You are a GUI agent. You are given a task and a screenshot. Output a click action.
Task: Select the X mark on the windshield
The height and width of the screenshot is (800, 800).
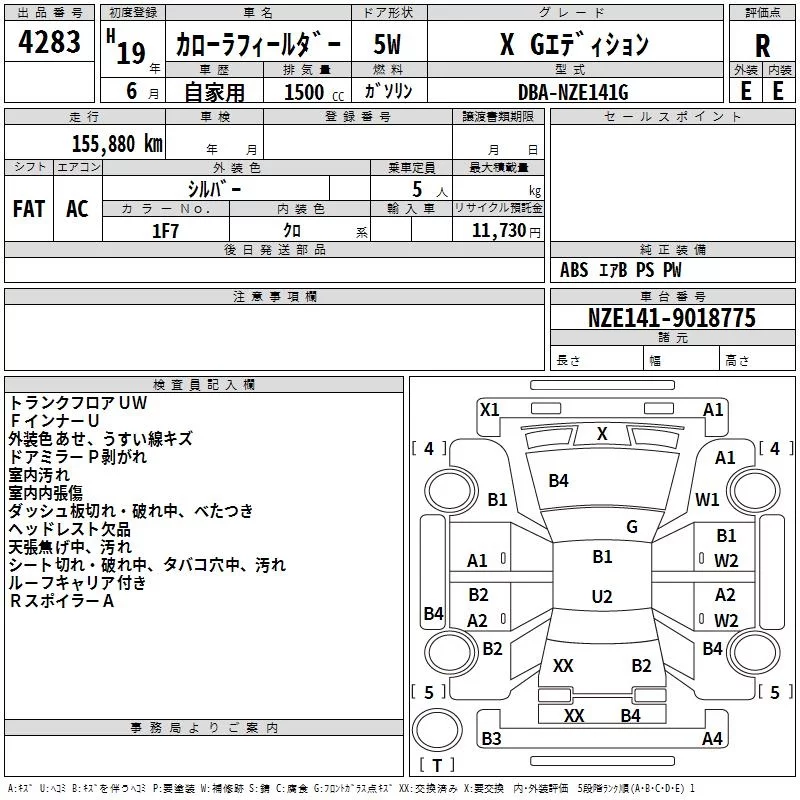pyautogui.click(x=602, y=434)
